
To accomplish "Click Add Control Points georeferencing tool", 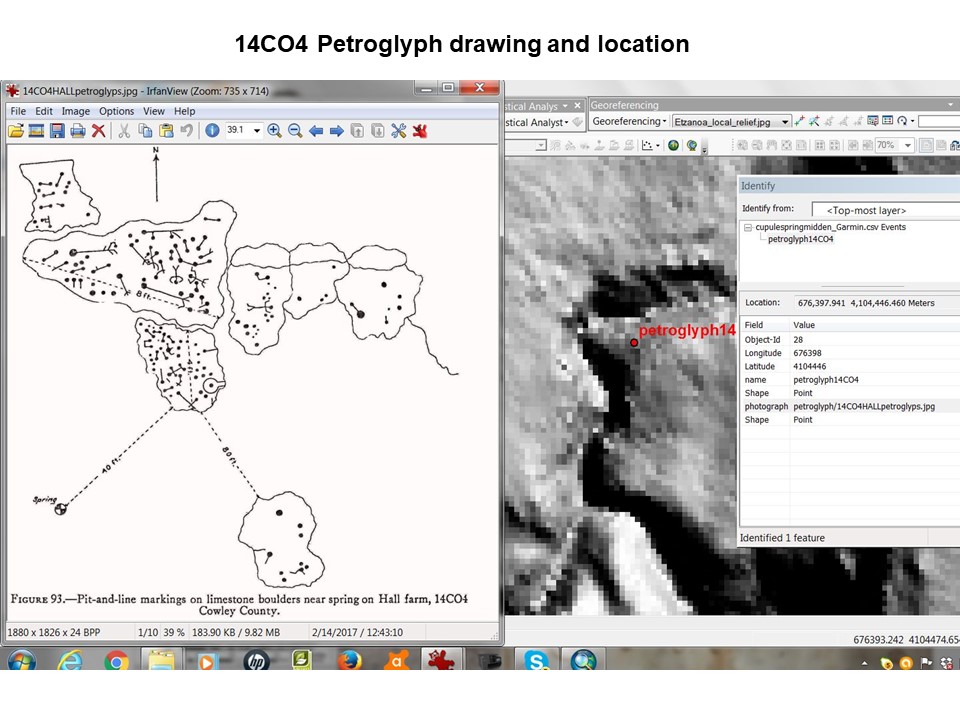I will point(799,121).
